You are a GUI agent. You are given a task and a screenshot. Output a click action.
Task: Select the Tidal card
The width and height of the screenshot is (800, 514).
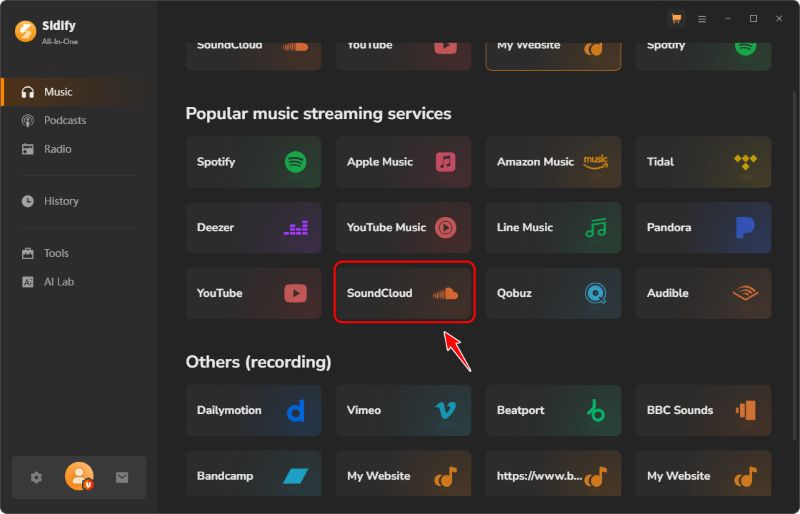(x=704, y=162)
